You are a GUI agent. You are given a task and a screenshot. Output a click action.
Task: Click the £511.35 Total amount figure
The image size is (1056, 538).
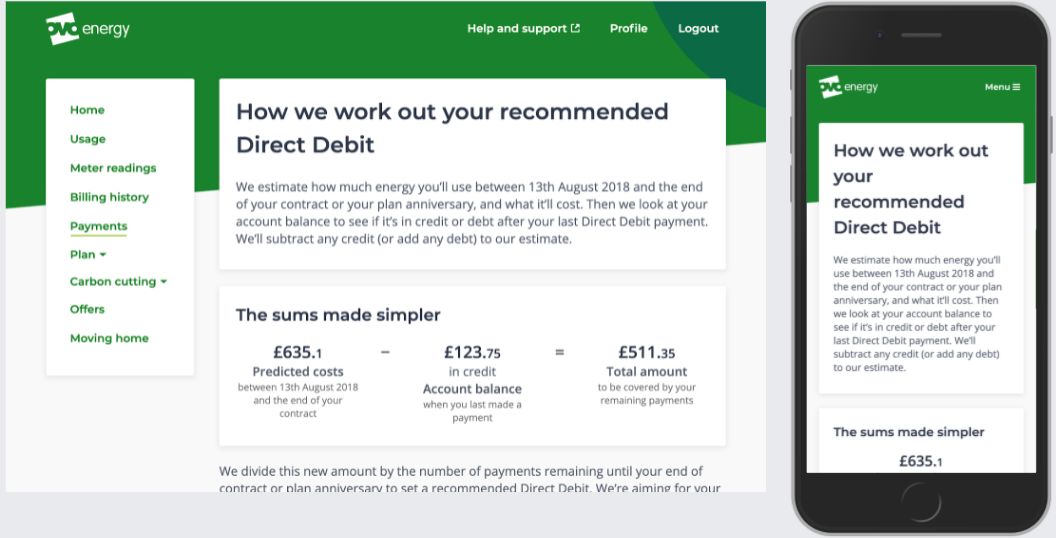tap(647, 352)
